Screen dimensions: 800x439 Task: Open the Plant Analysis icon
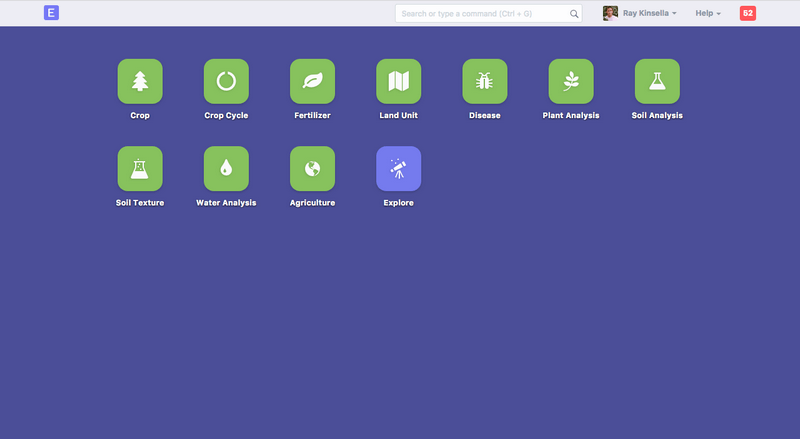pyautogui.click(x=570, y=81)
